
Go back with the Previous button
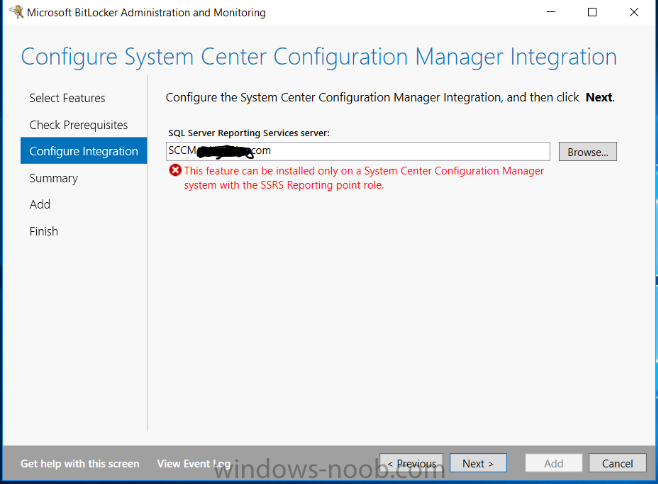[411, 463]
